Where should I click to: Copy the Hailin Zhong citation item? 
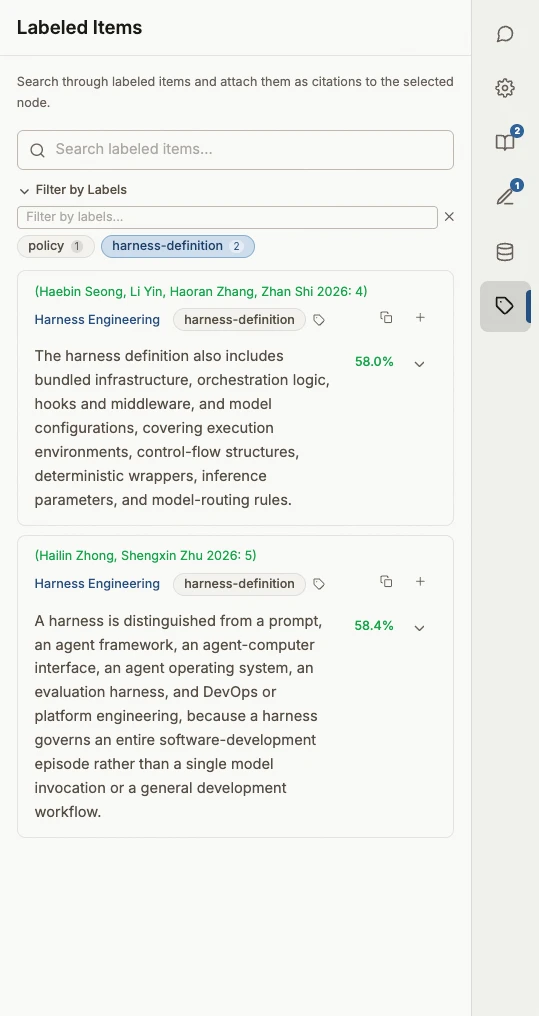[386, 581]
